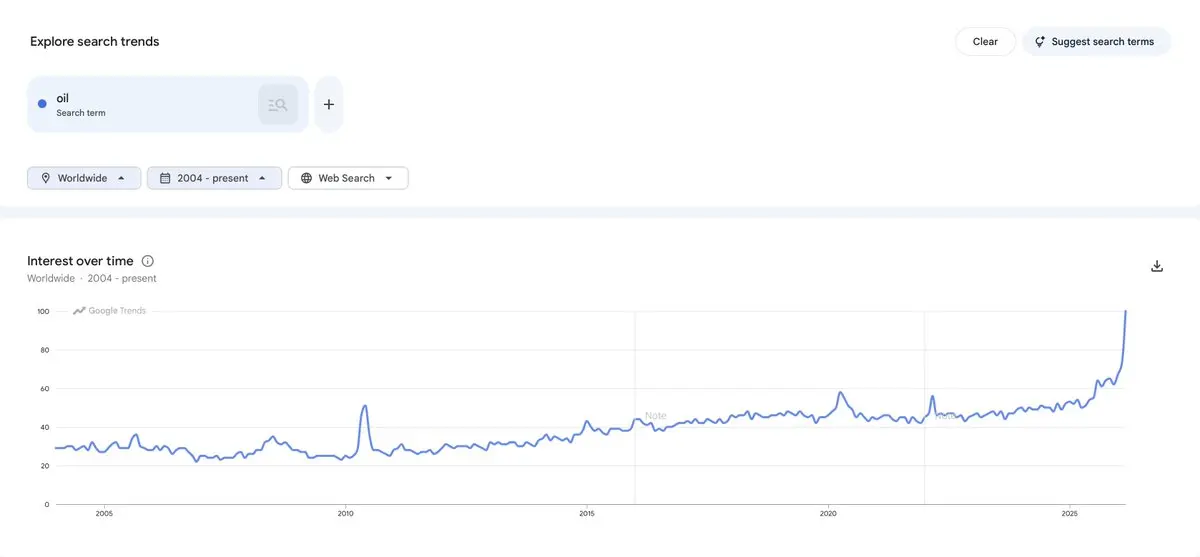Click the calendar icon in date filter
Viewport: 1200px width, 557px height.
(x=165, y=178)
